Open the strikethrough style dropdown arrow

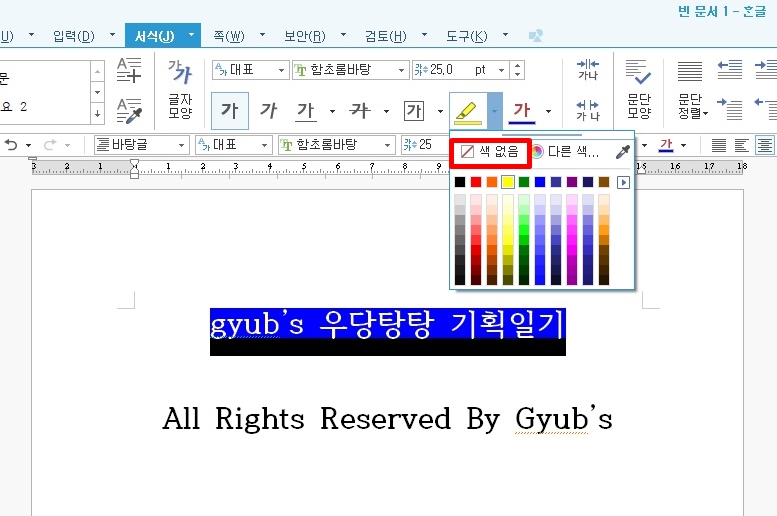pos(387,111)
